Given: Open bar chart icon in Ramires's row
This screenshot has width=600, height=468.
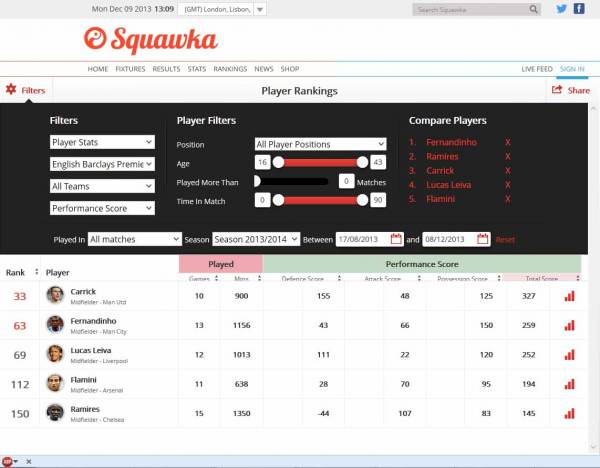Looking at the screenshot, I should 570,413.
